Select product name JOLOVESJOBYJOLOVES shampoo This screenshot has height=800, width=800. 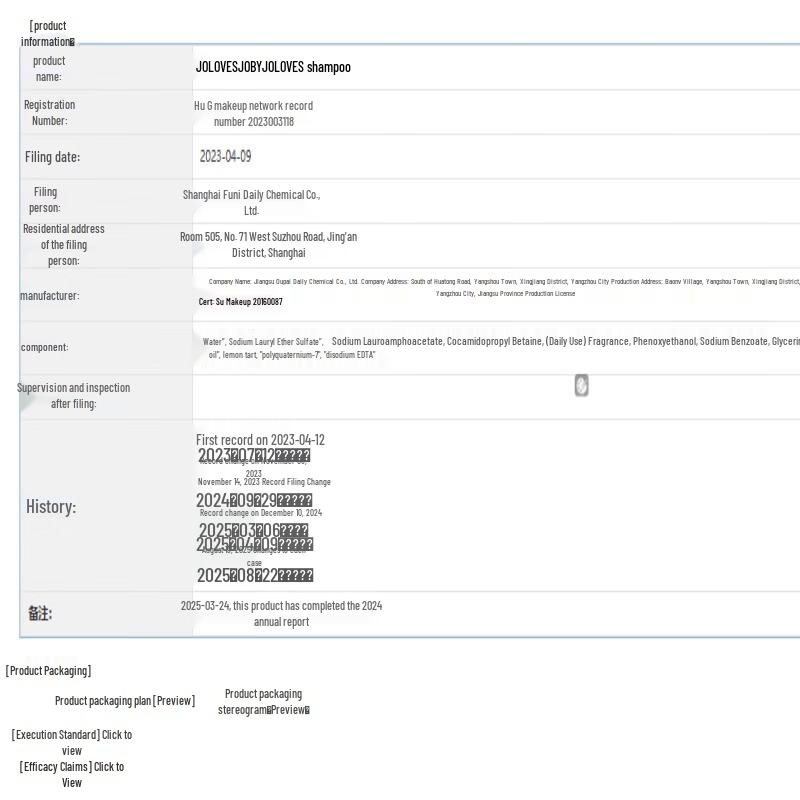(x=273, y=67)
